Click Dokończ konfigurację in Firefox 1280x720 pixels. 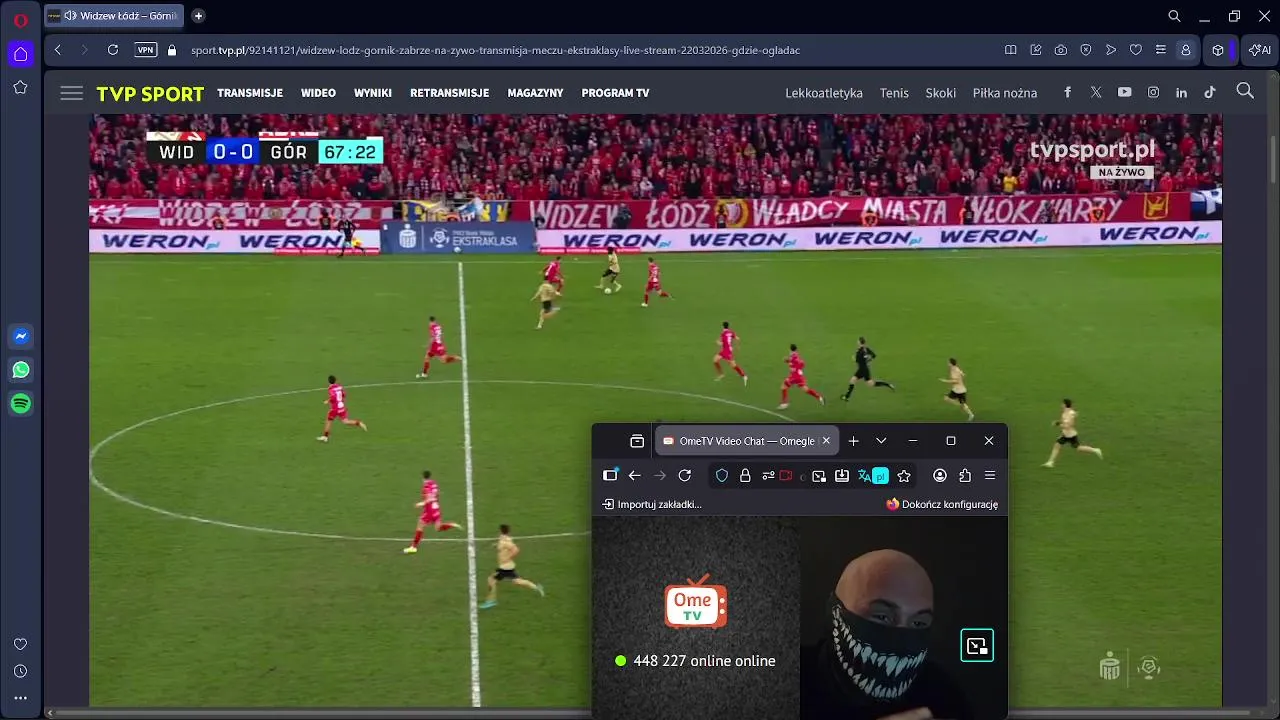942,504
